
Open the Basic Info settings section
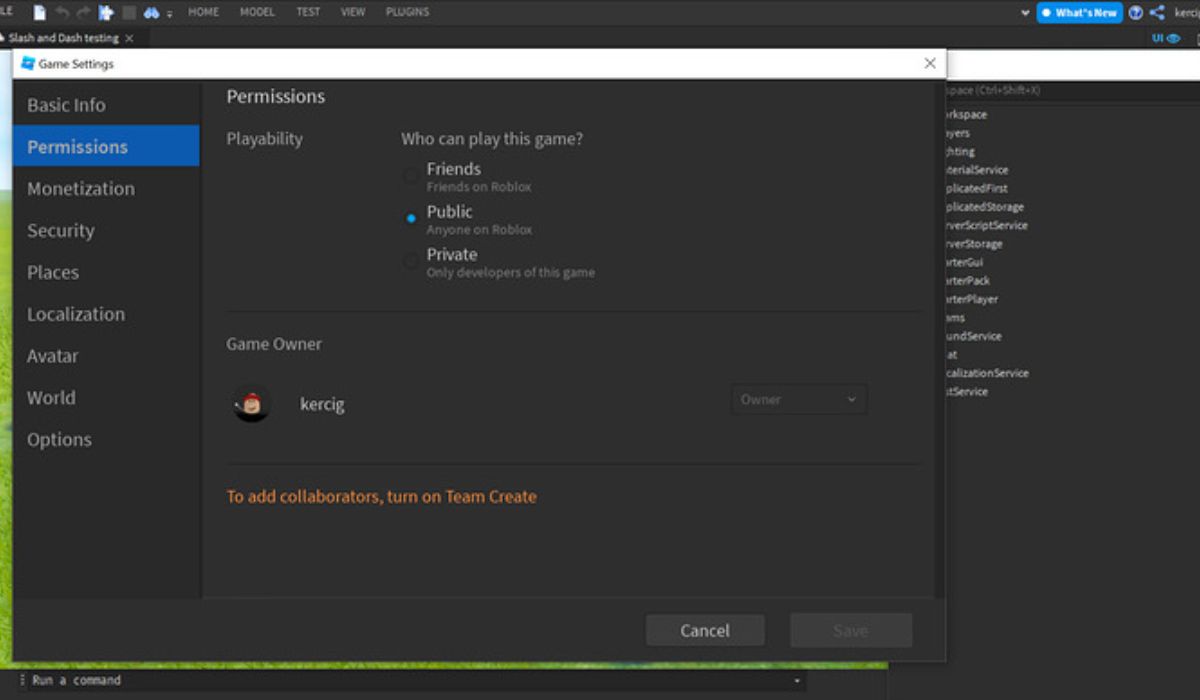[x=106, y=105]
